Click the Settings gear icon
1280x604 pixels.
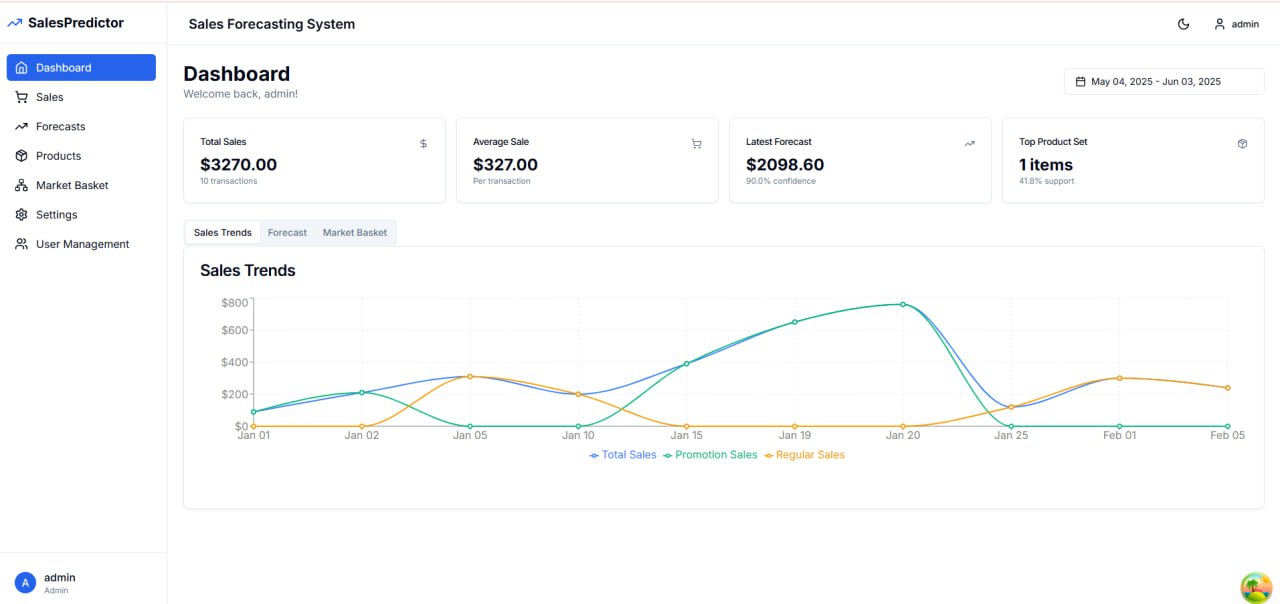pyautogui.click(x=21, y=214)
